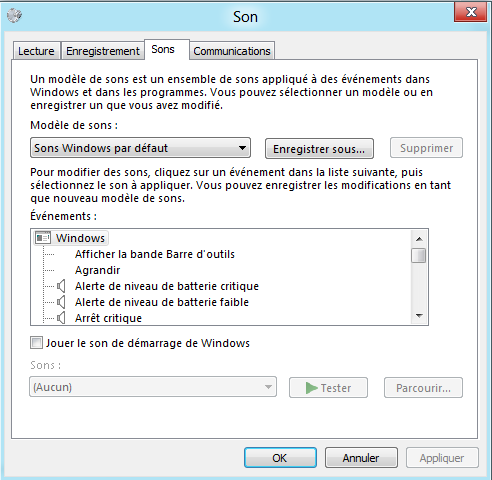The image size is (492, 480).
Task: Click the speaker icon beside Alerte de niveau de batterie faible
Action: (x=61, y=302)
